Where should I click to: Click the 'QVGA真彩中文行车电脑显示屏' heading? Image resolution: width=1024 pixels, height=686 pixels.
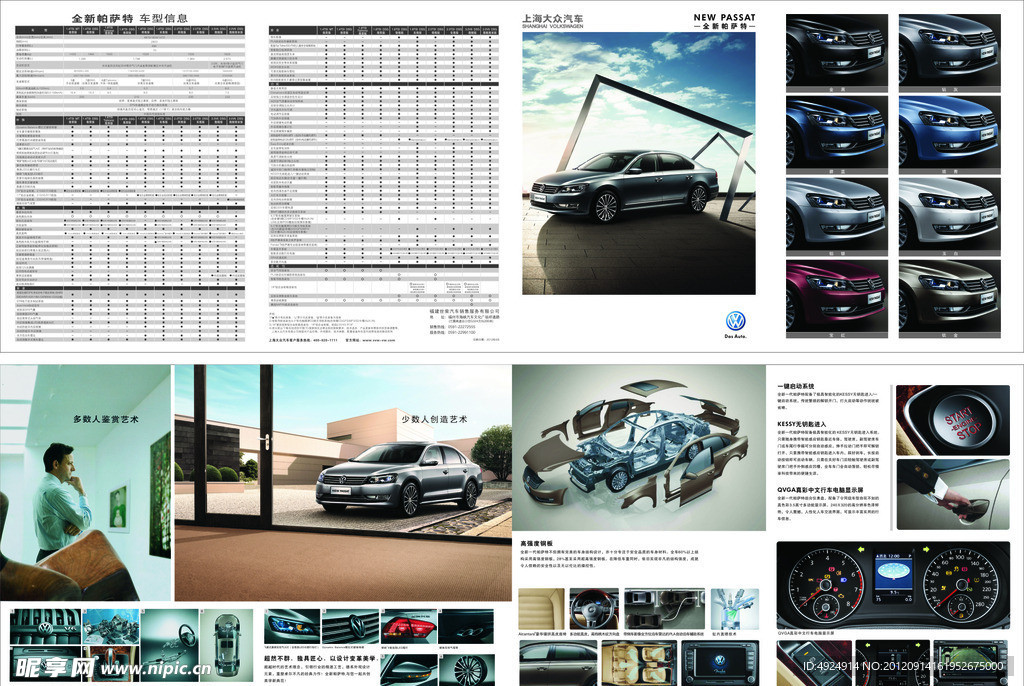tap(820, 489)
